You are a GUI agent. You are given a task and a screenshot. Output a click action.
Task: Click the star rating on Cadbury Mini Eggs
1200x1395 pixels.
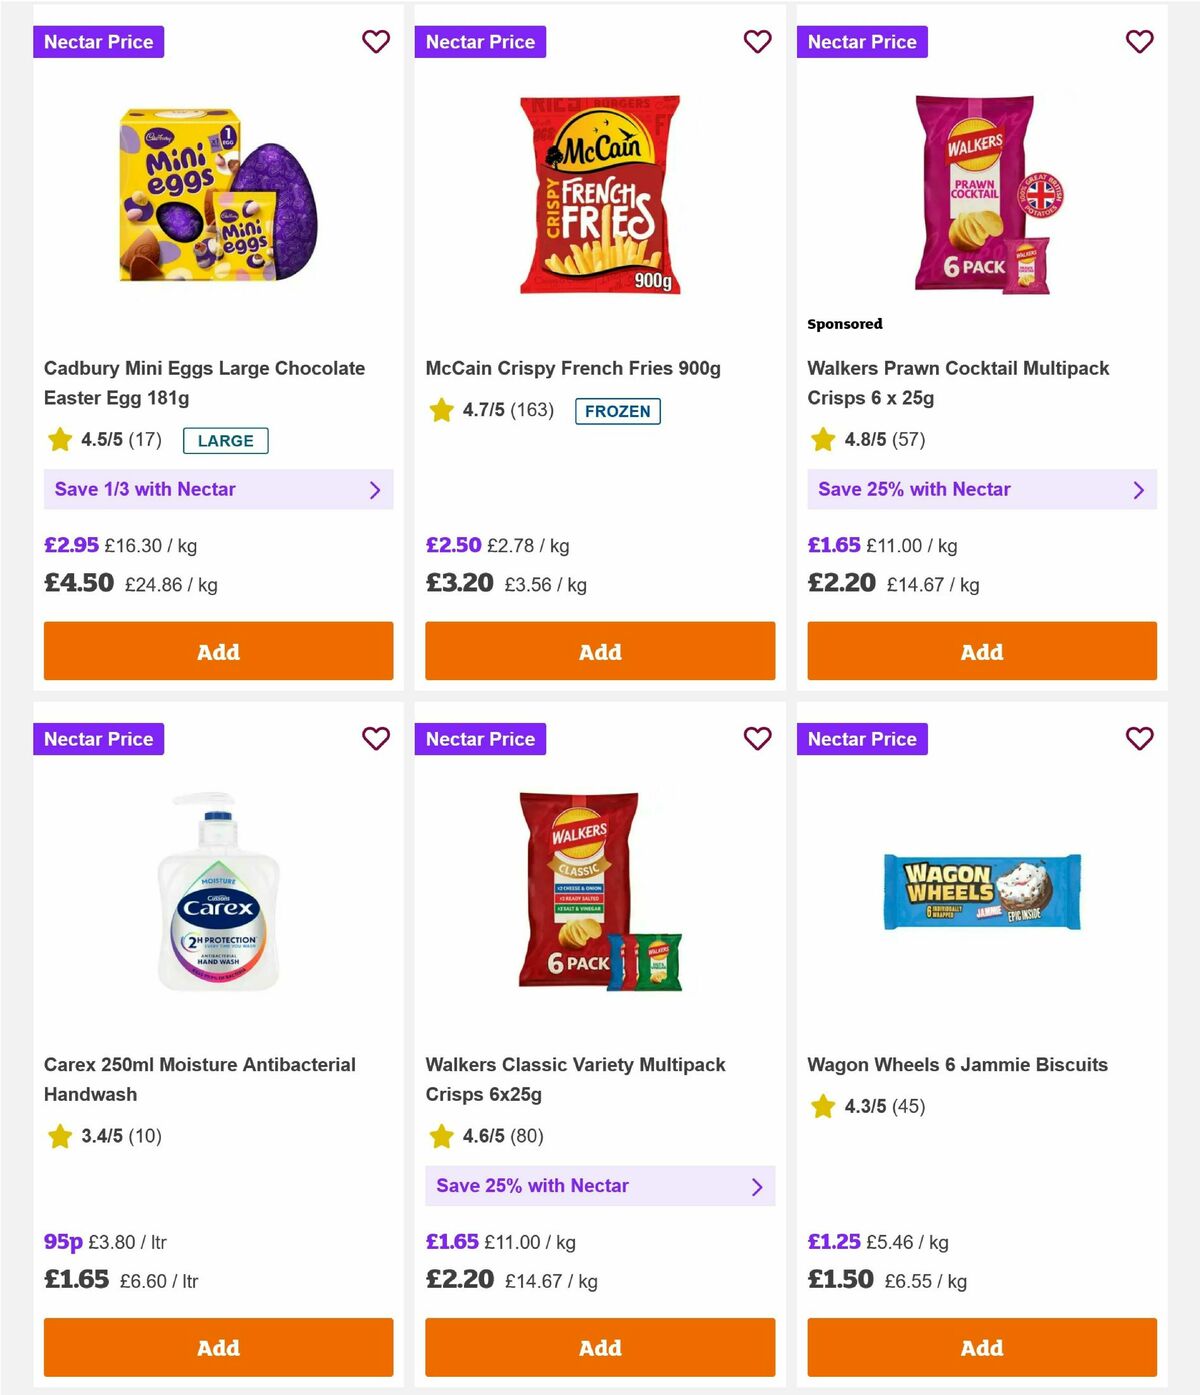pos(60,440)
